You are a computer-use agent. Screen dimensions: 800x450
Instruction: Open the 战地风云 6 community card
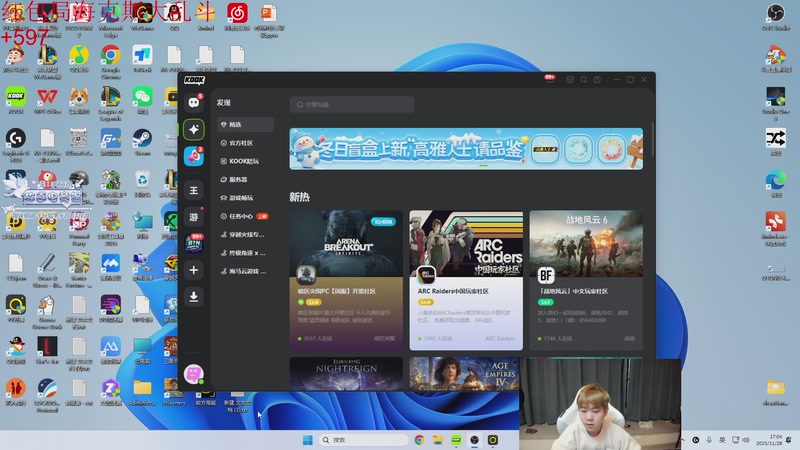click(586, 280)
